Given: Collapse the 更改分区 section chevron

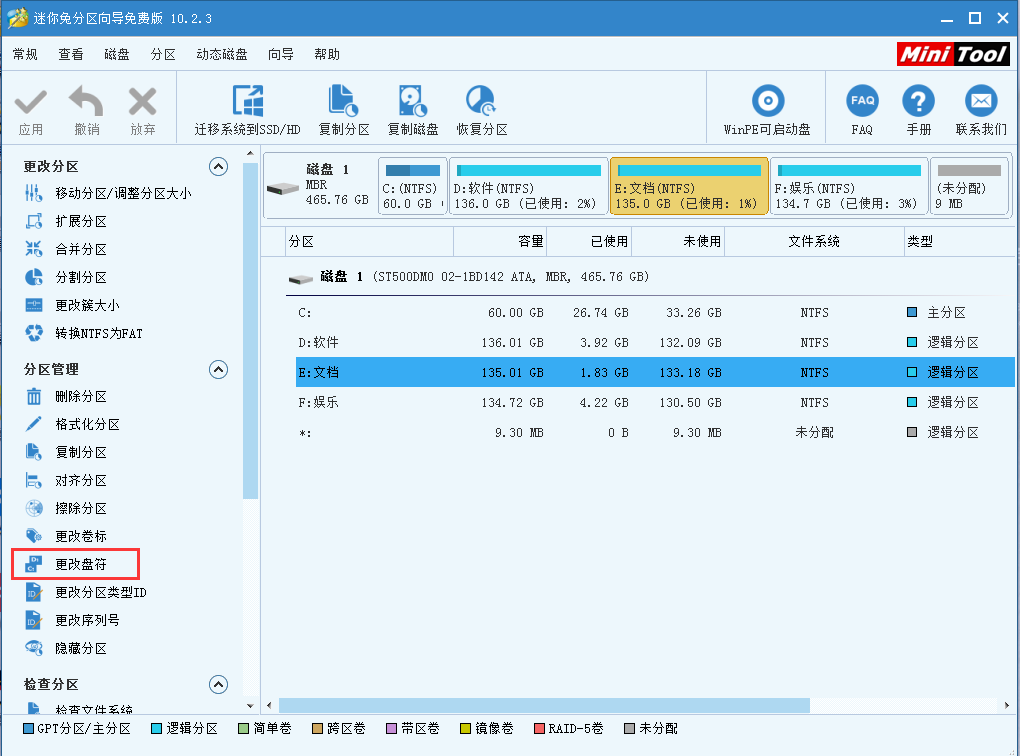Looking at the screenshot, I should click(x=219, y=167).
